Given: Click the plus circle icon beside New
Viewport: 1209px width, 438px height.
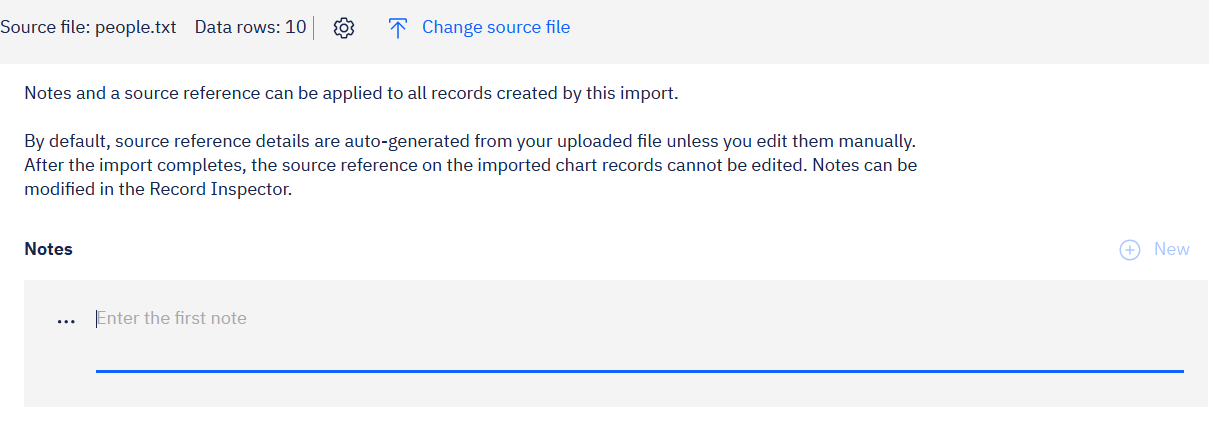Looking at the screenshot, I should (x=1130, y=250).
